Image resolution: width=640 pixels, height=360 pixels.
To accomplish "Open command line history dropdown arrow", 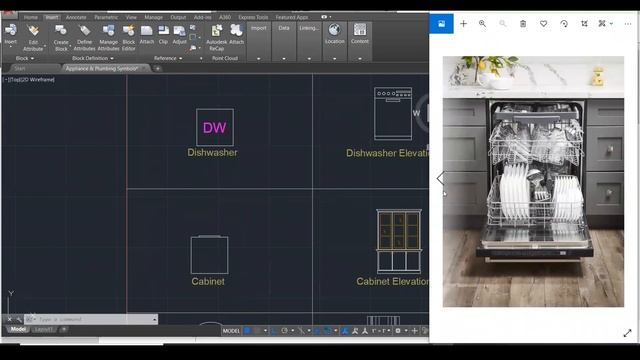I will (x=155, y=319).
